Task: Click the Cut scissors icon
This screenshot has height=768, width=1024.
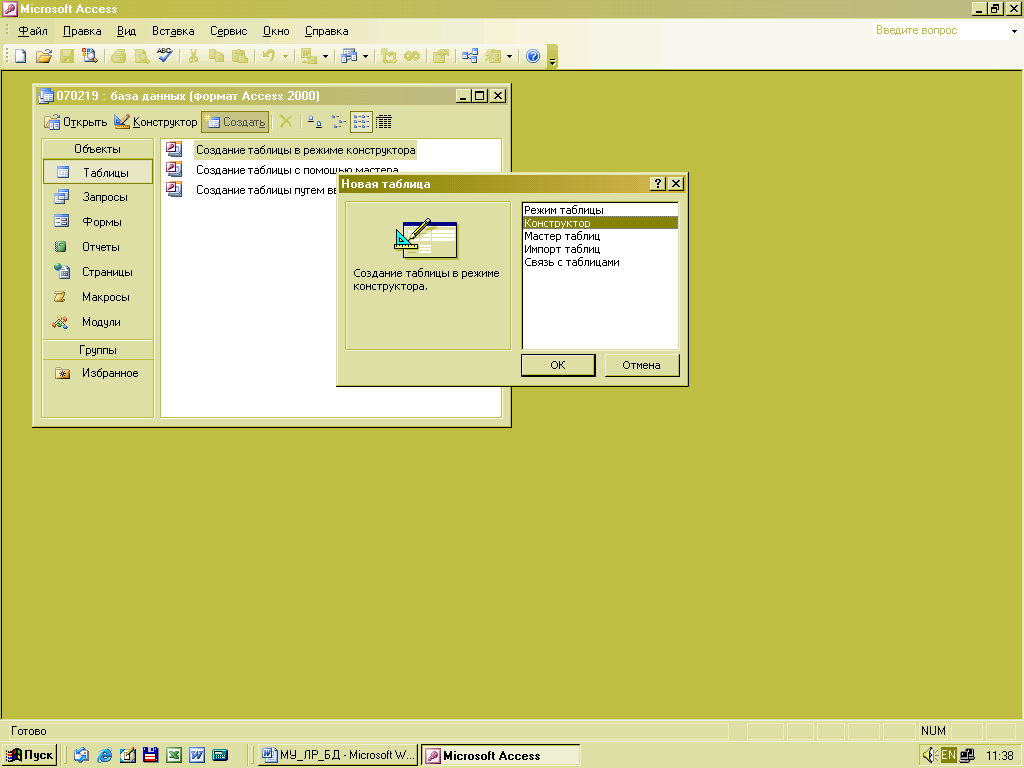Action: coord(193,56)
